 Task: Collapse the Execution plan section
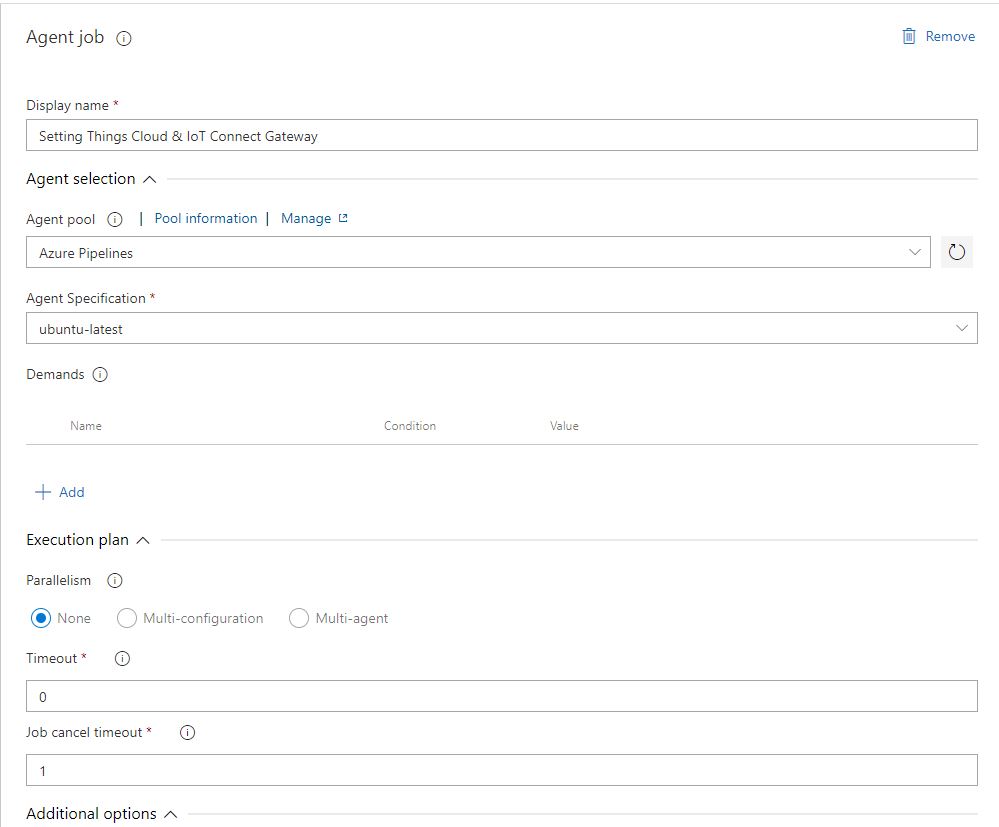tap(143, 541)
